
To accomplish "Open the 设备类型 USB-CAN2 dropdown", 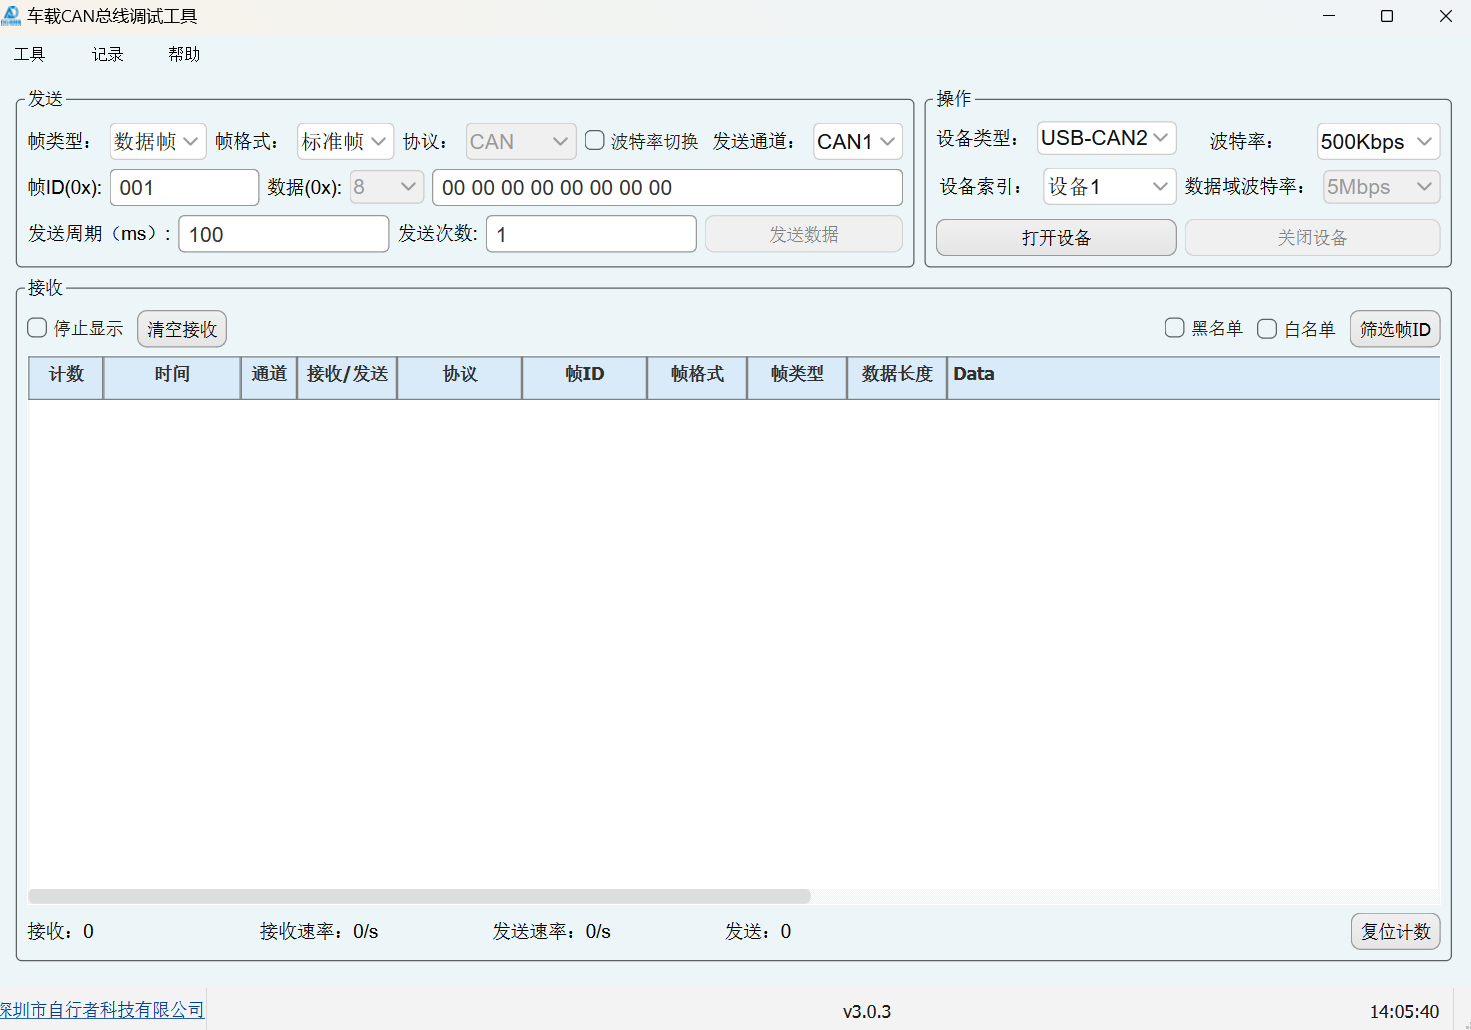I will (1105, 138).
